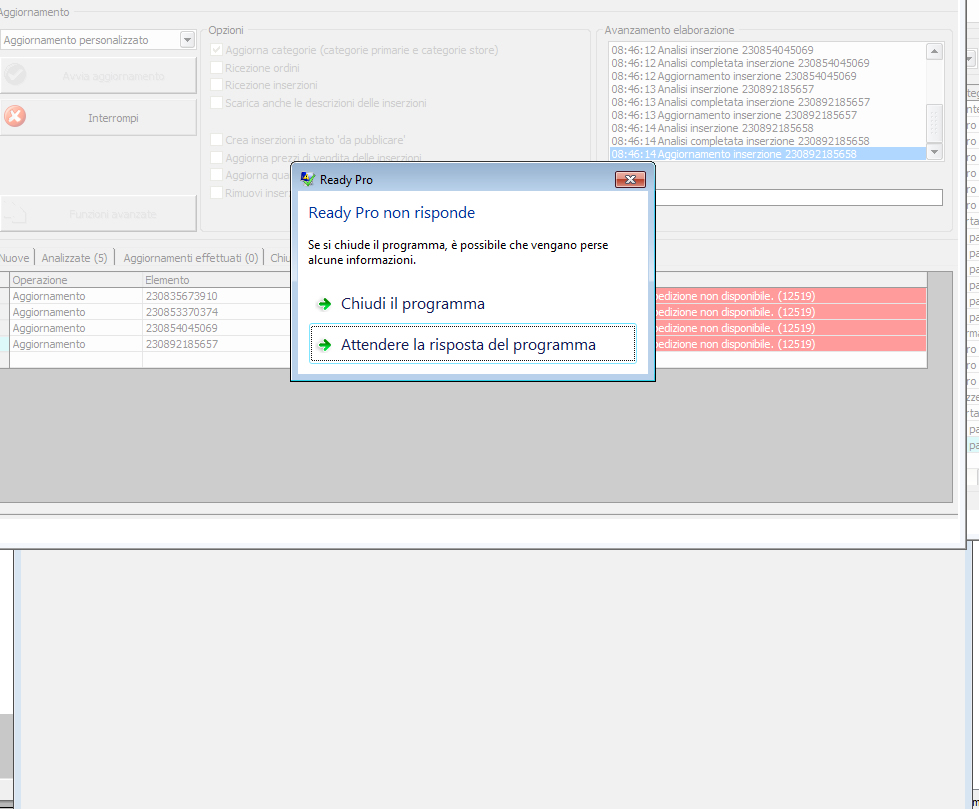Select log entry 08:46:12 Analisi inserzione 230854045069
979x809 pixels.
click(x=767, y=50)
